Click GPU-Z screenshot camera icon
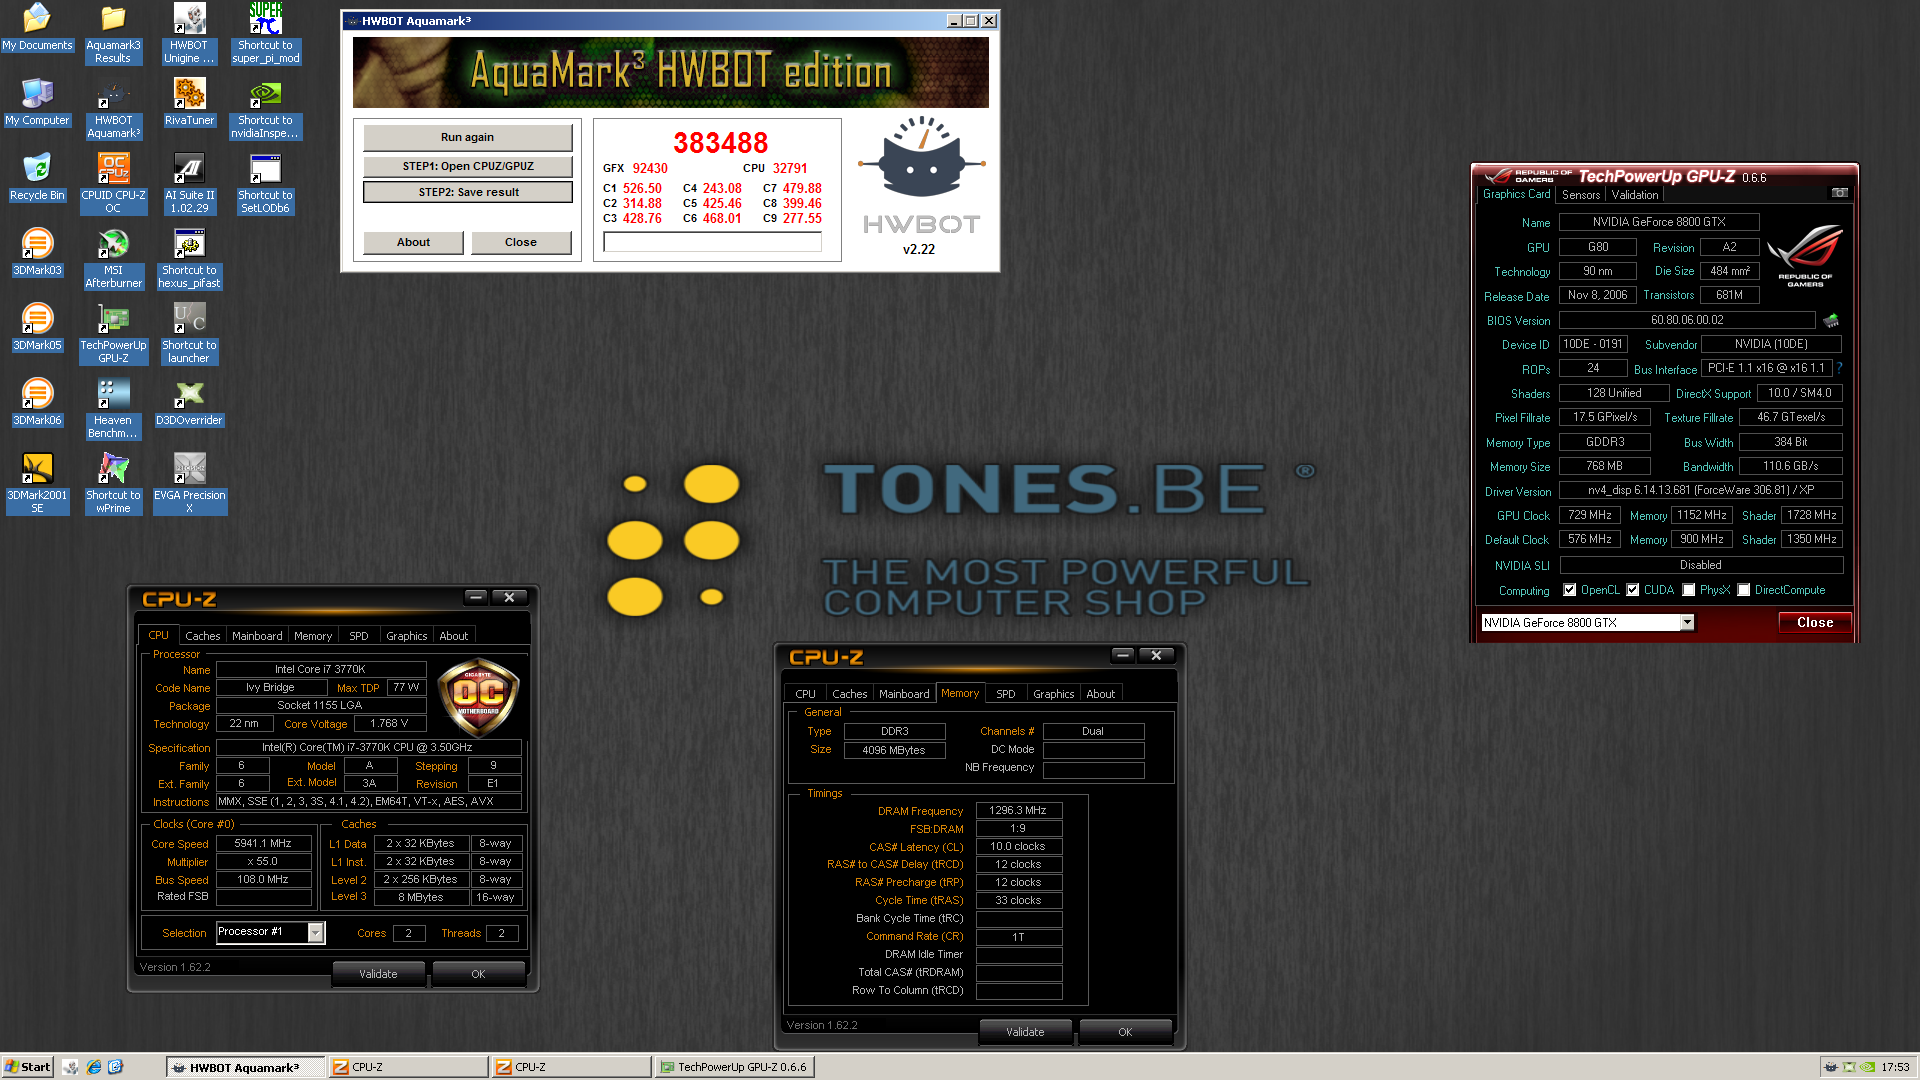This screenshot has width=1920, height=1080. (x=1839, y=193)
